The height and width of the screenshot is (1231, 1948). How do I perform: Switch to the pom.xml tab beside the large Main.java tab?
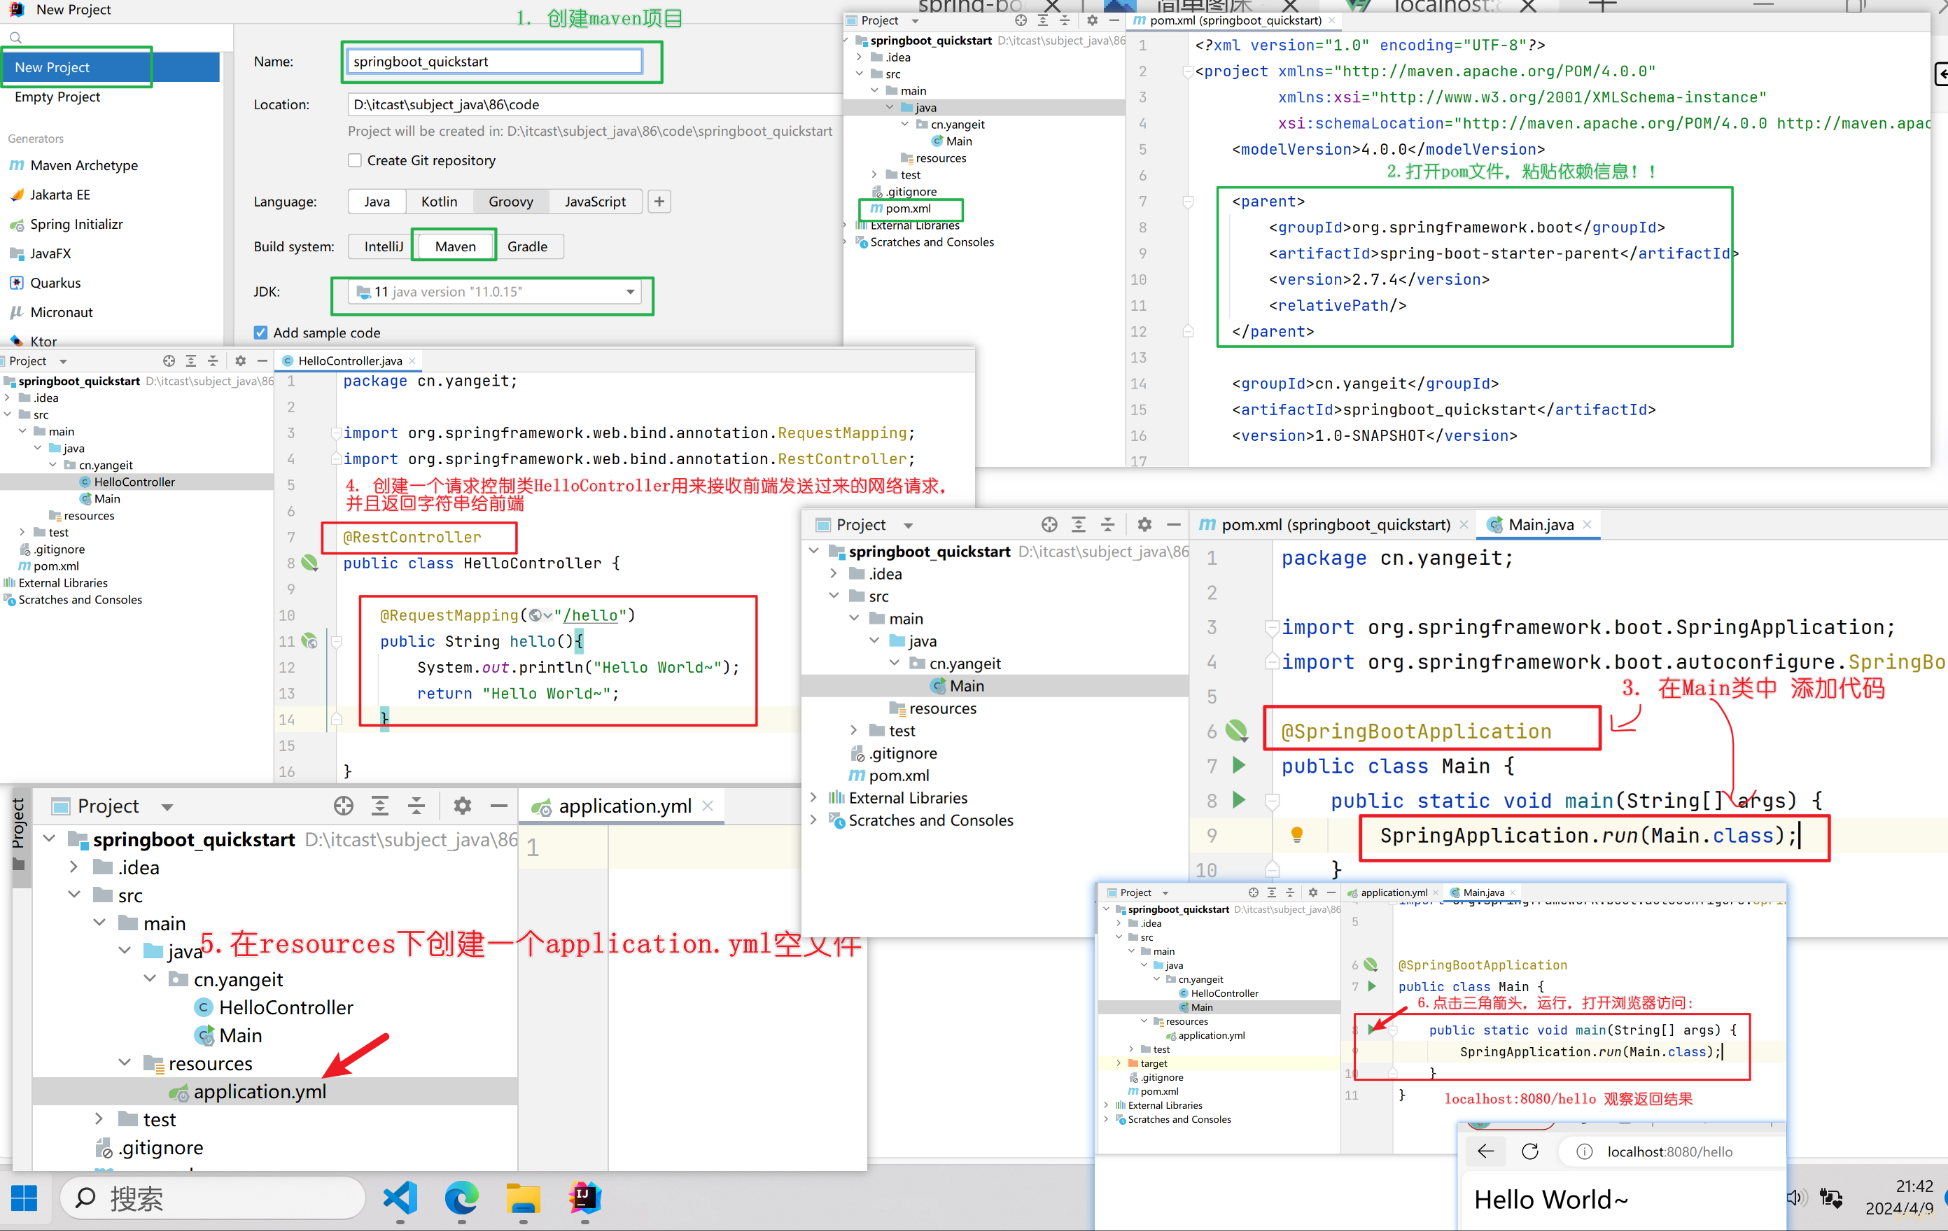1334,524
